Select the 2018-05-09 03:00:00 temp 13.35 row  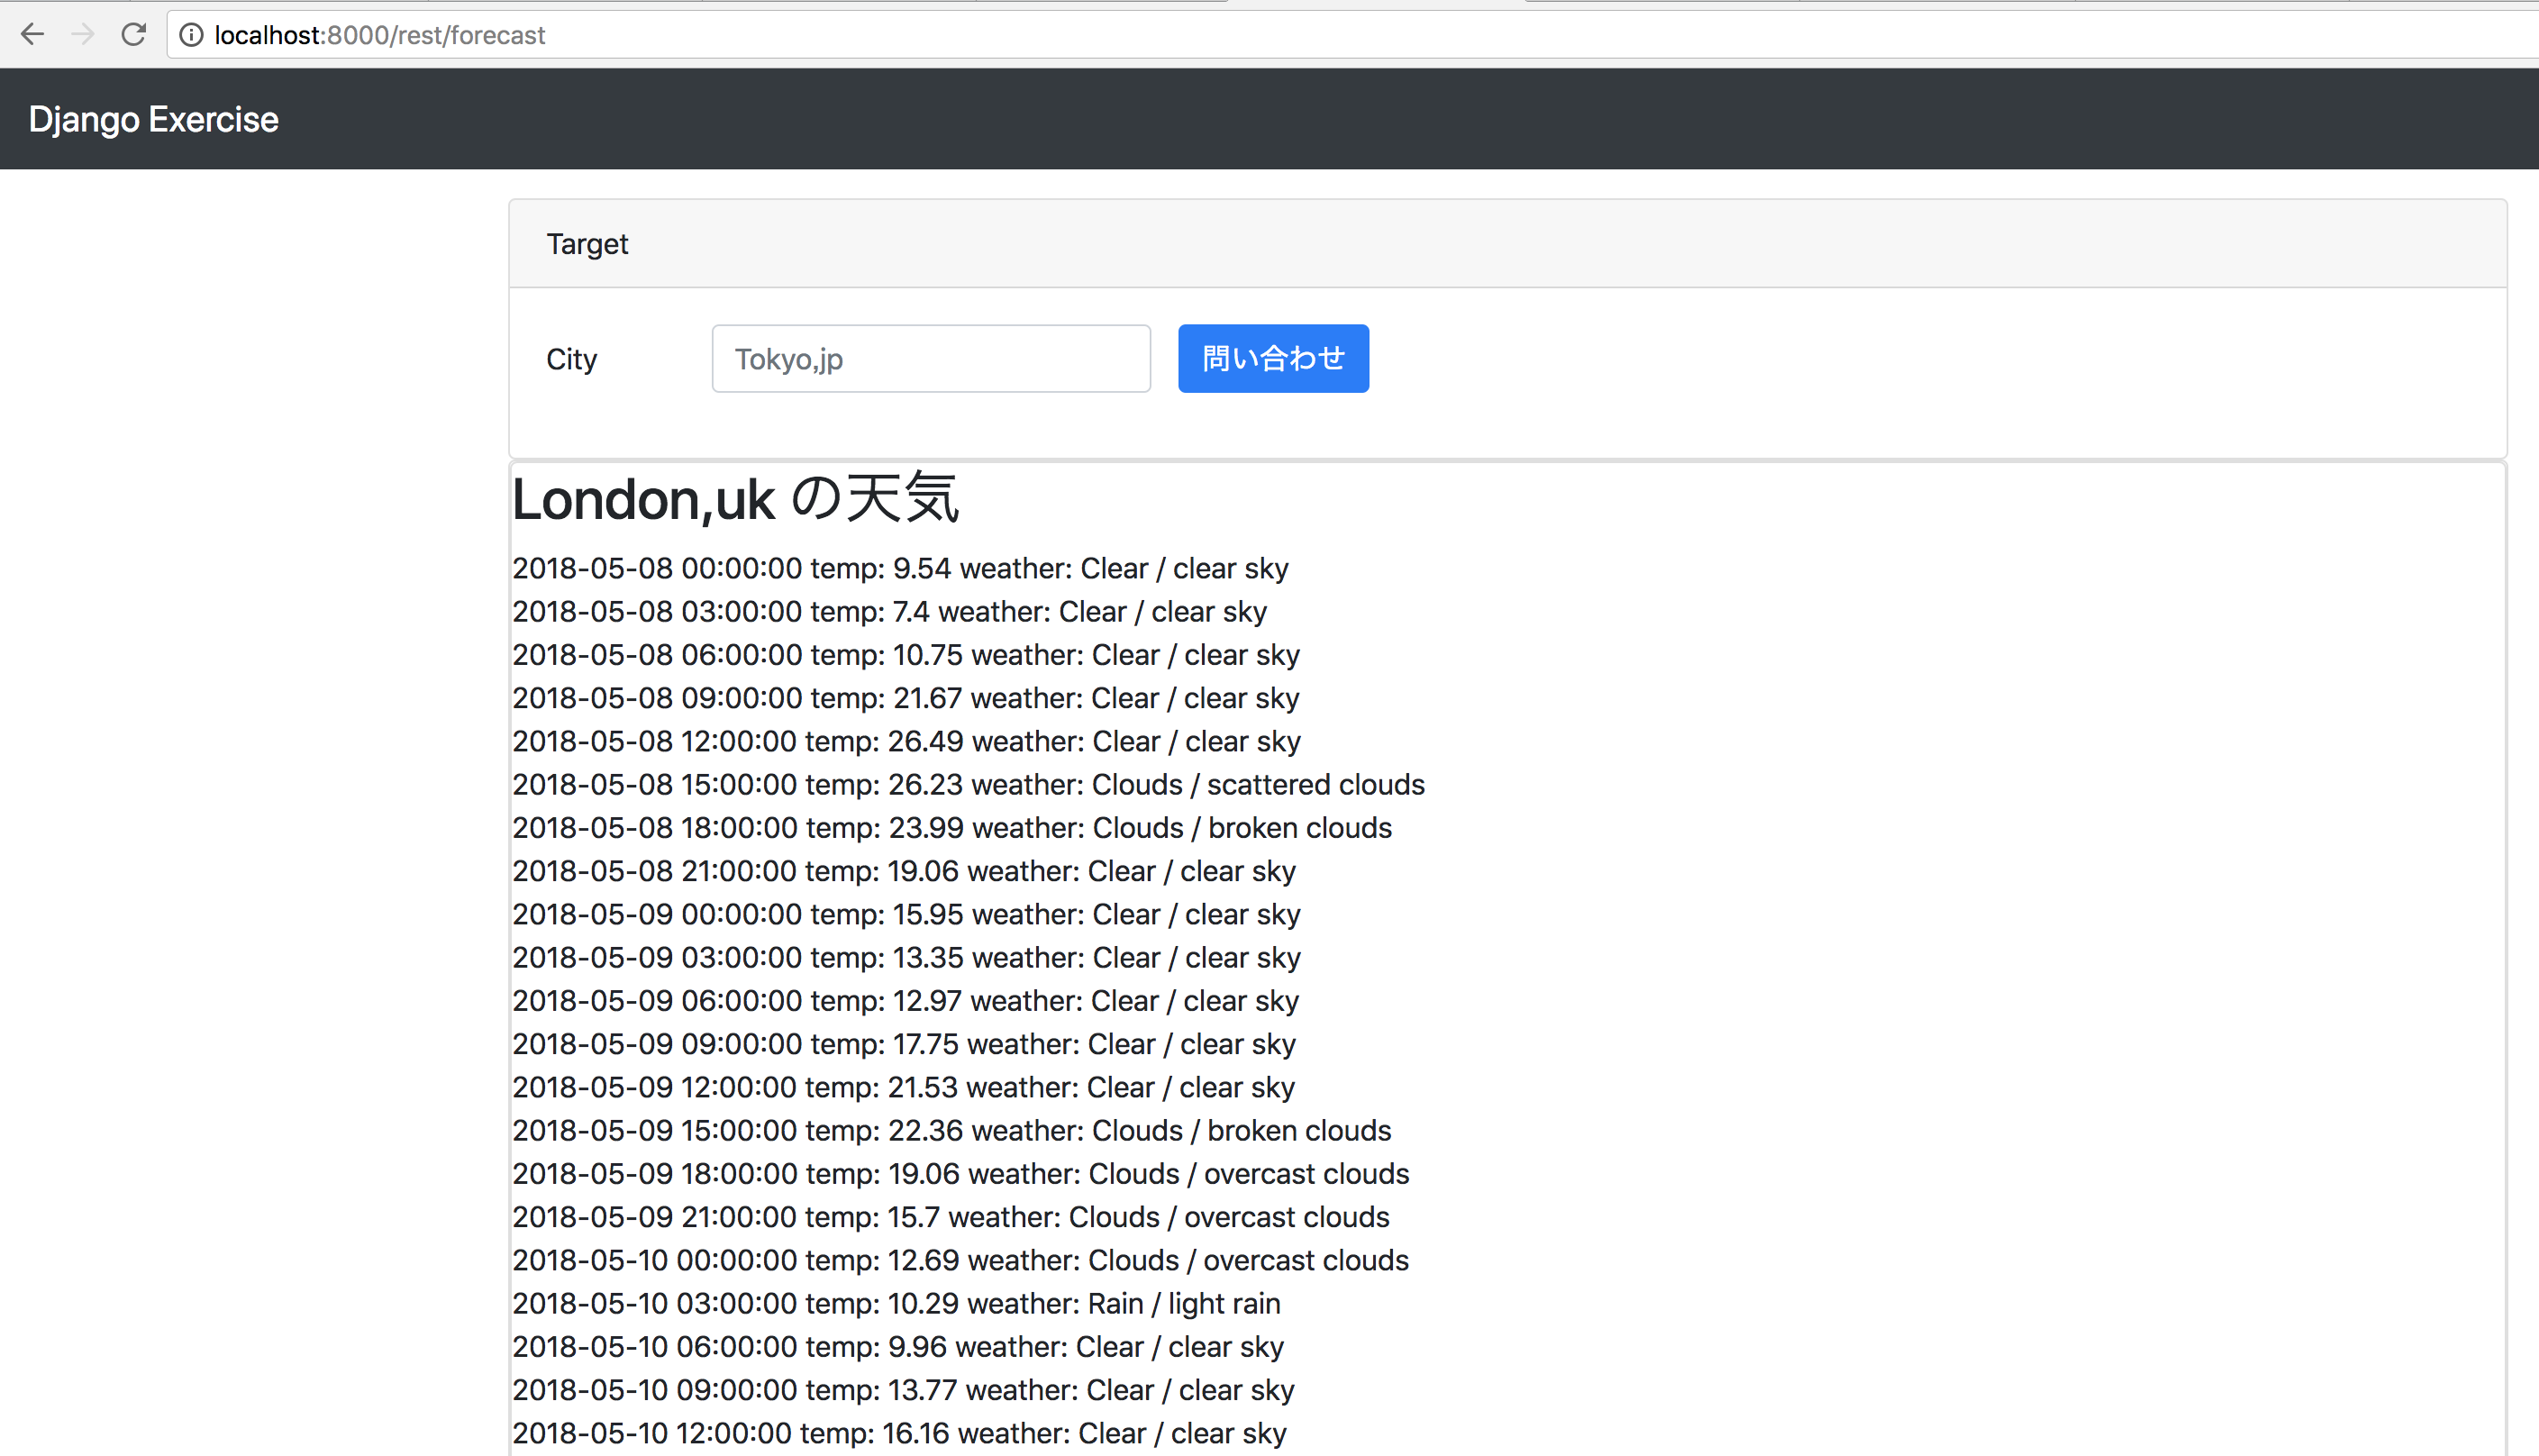click(x=906, y=957)
